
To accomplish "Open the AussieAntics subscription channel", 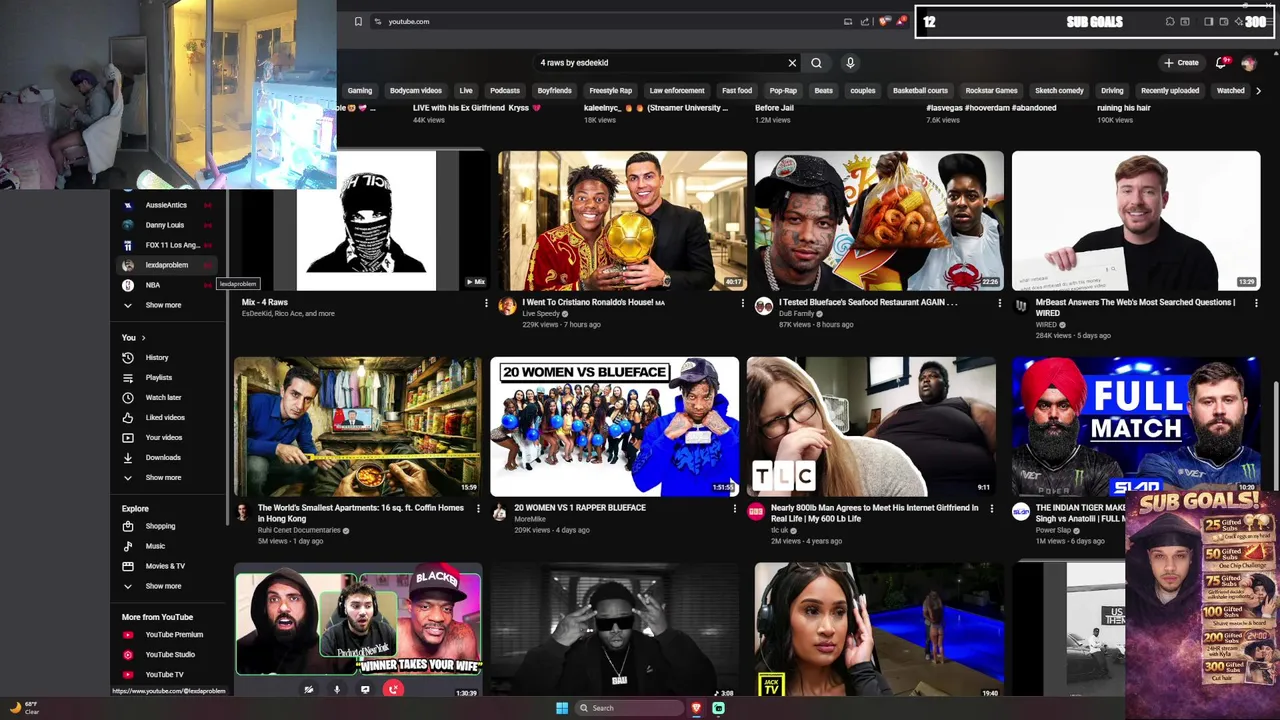I will click(x=168, y=205).
